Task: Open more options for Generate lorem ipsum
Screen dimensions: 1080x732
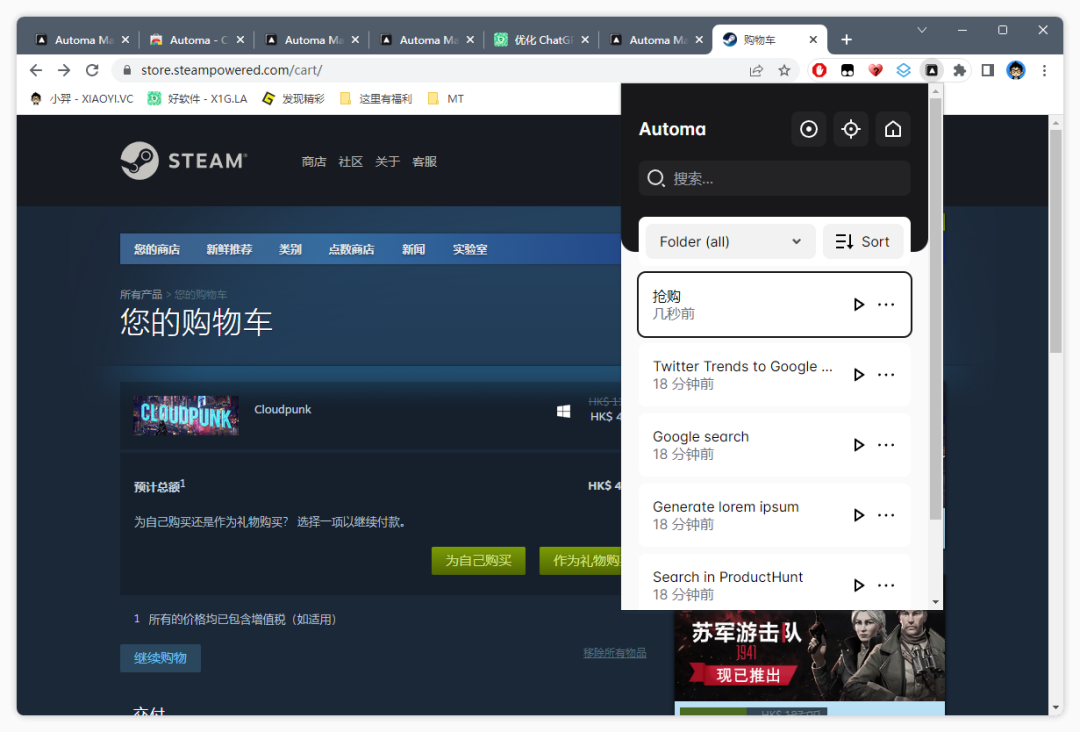Action: (886, 515)
